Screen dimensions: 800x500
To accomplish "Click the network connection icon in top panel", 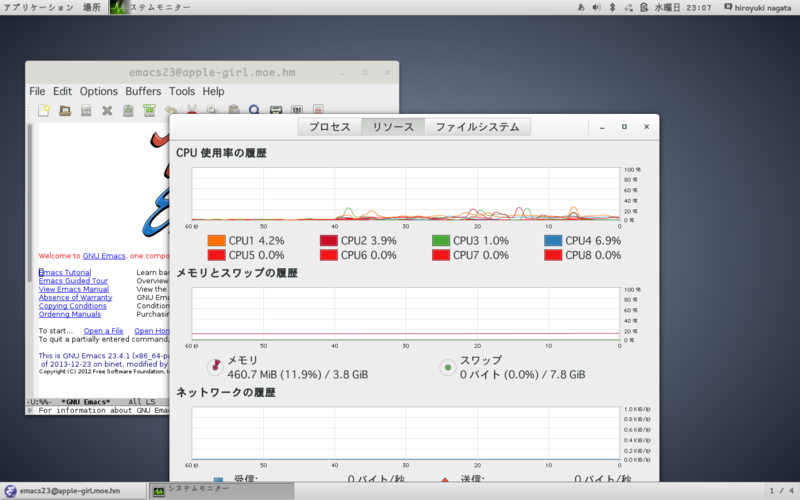I will pos(629,7).
